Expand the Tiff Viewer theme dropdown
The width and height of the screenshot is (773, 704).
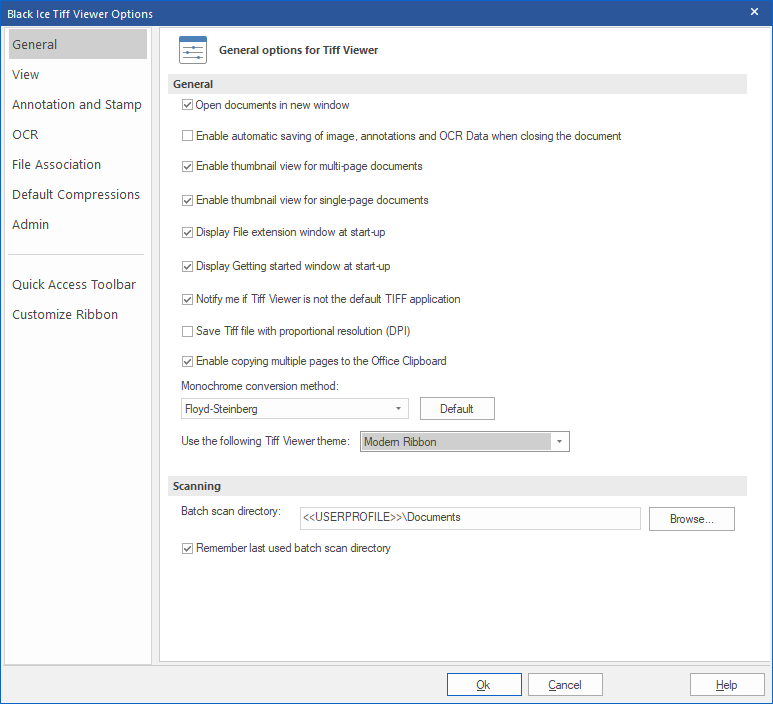coord(560,441)
